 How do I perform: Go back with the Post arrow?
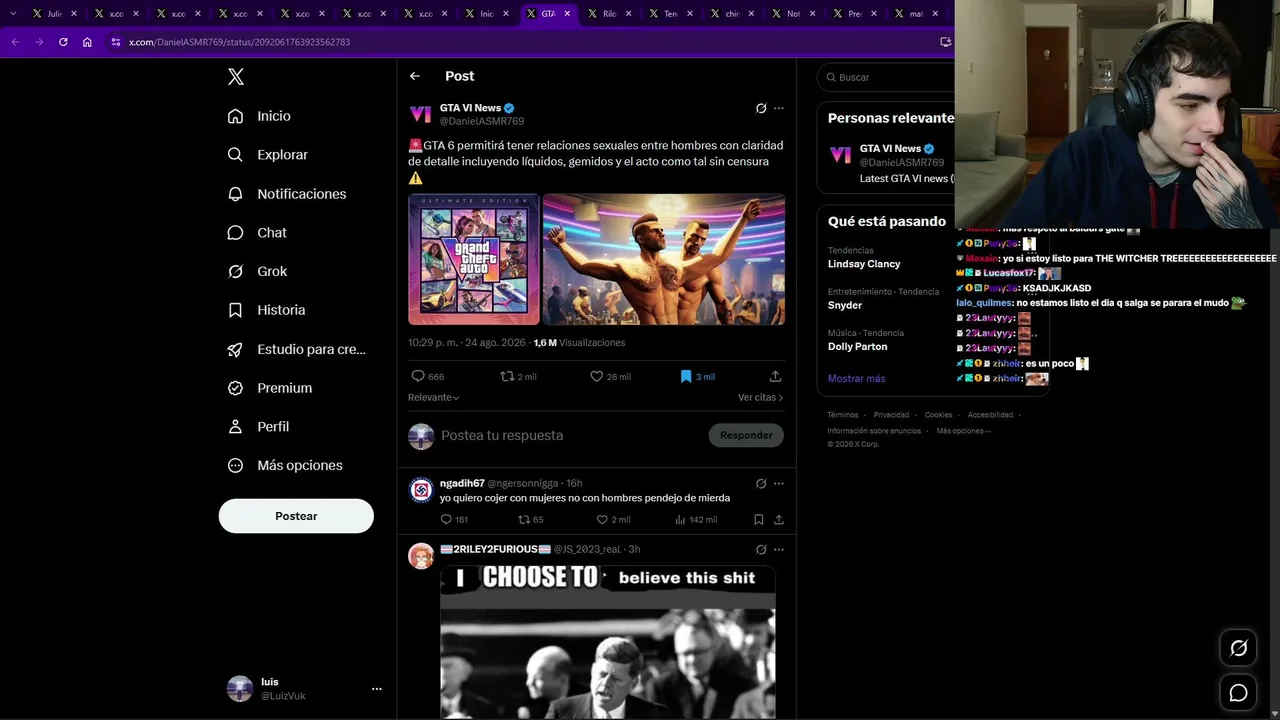[x=415, y=76]
